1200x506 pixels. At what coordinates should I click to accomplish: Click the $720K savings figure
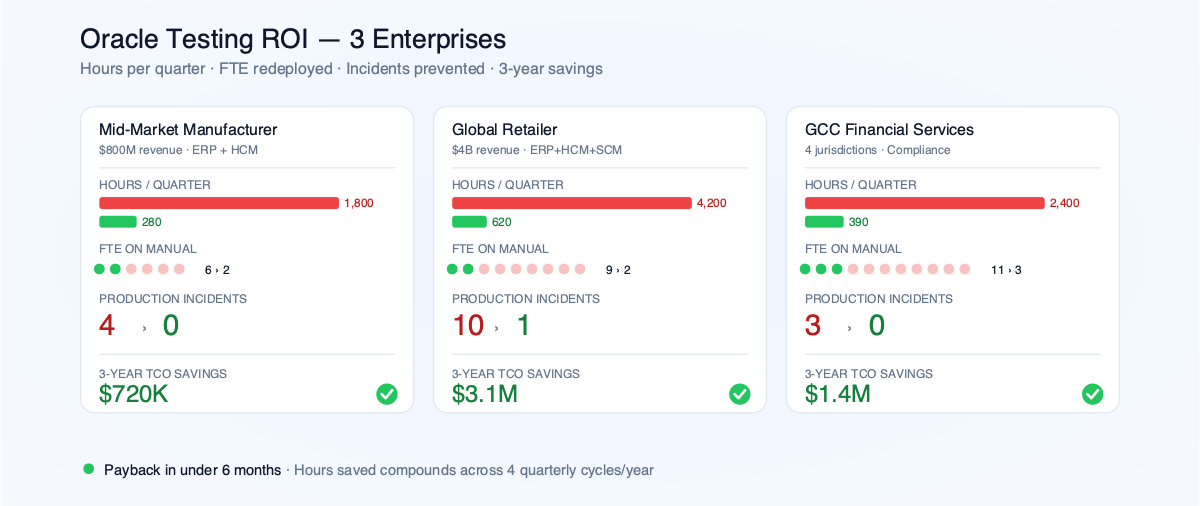134,394
